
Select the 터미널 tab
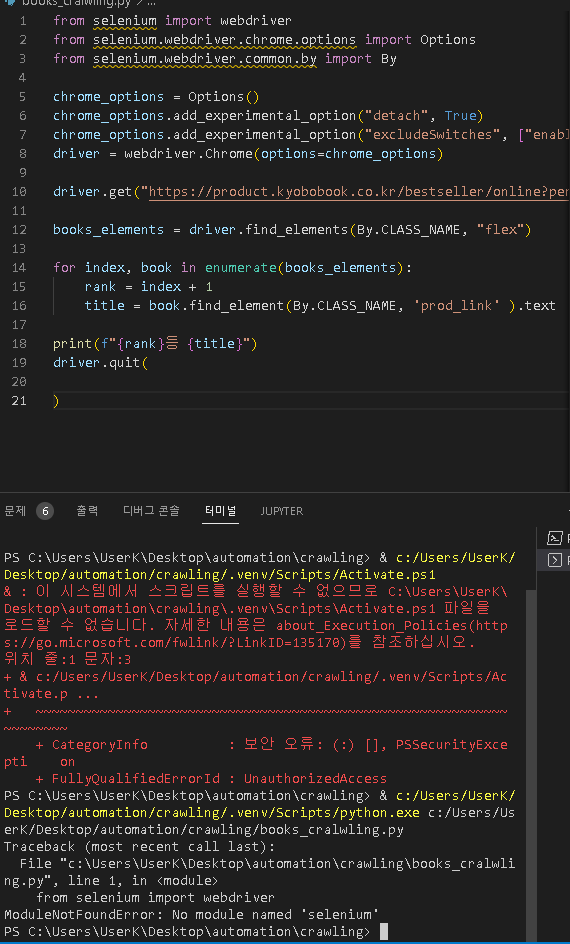tap(220, 511)
